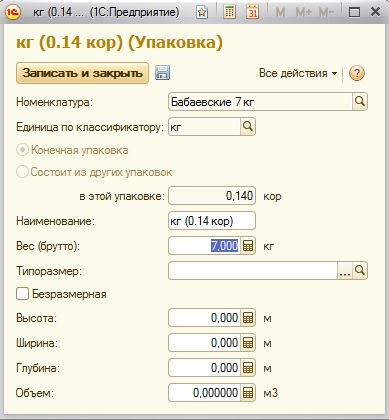The image size is (389, 420).
Task: Add to favorites with star icon
Action: [202, 12]
